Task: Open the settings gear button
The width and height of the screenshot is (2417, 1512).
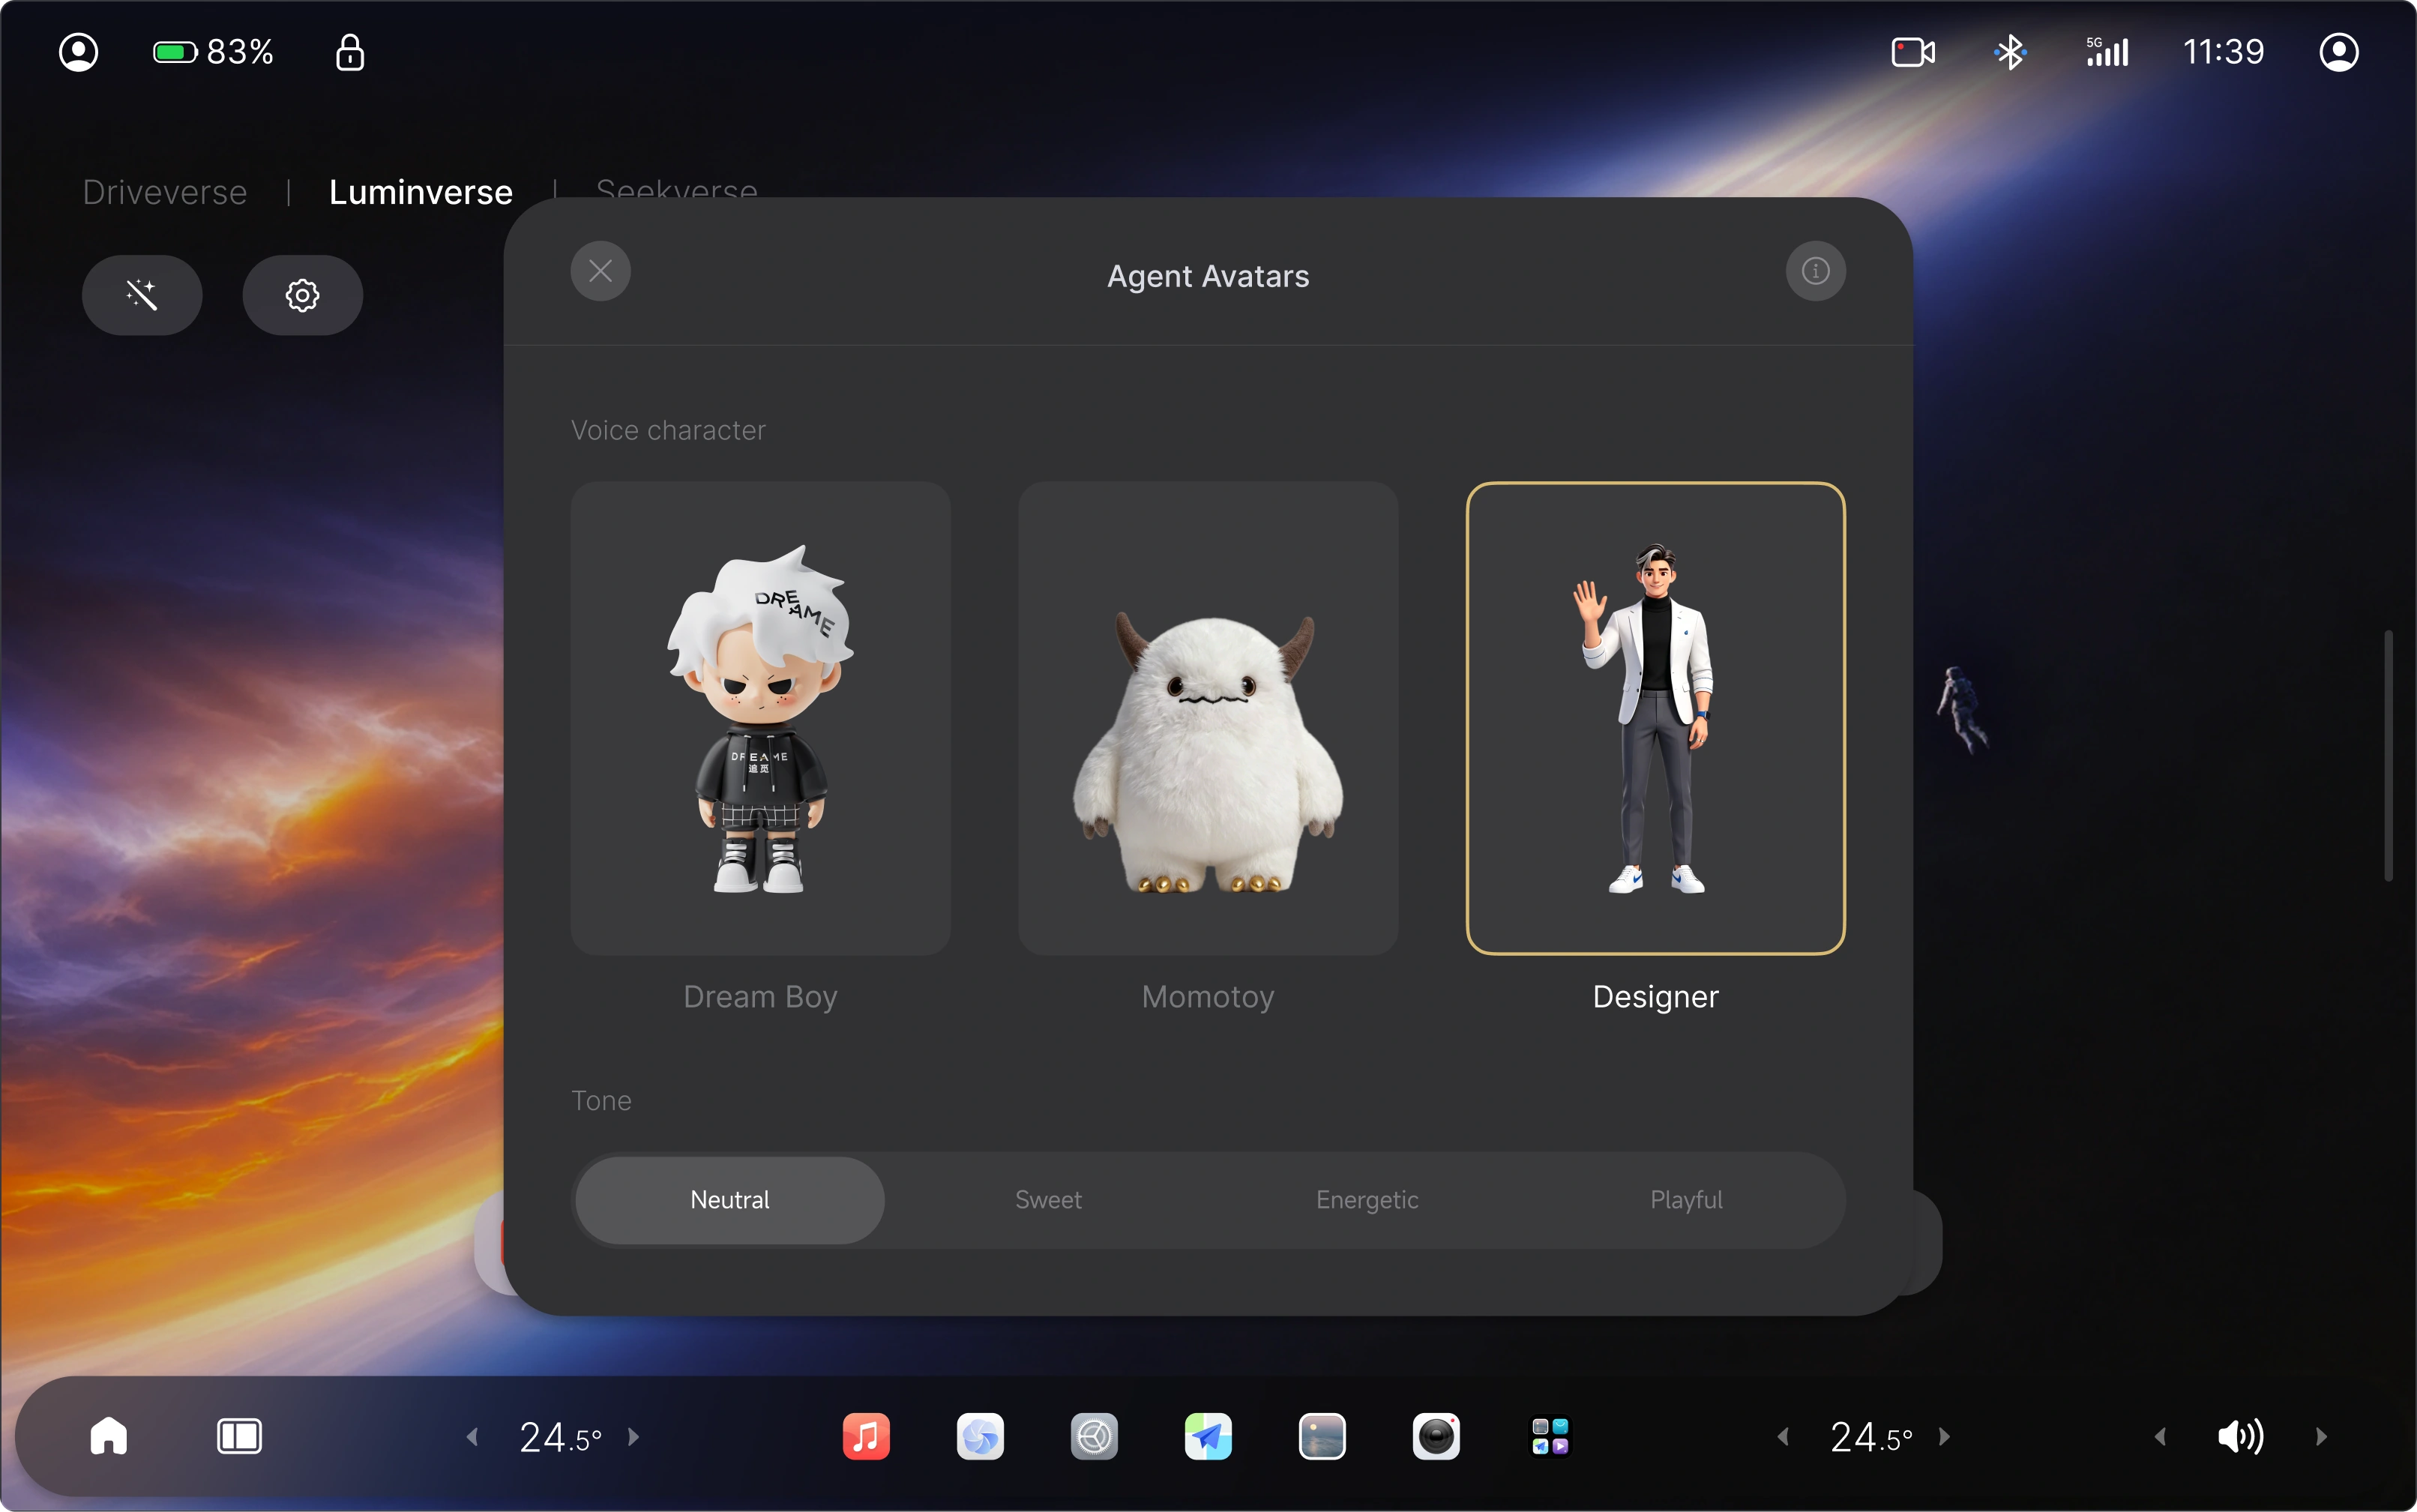Action: 302,295
